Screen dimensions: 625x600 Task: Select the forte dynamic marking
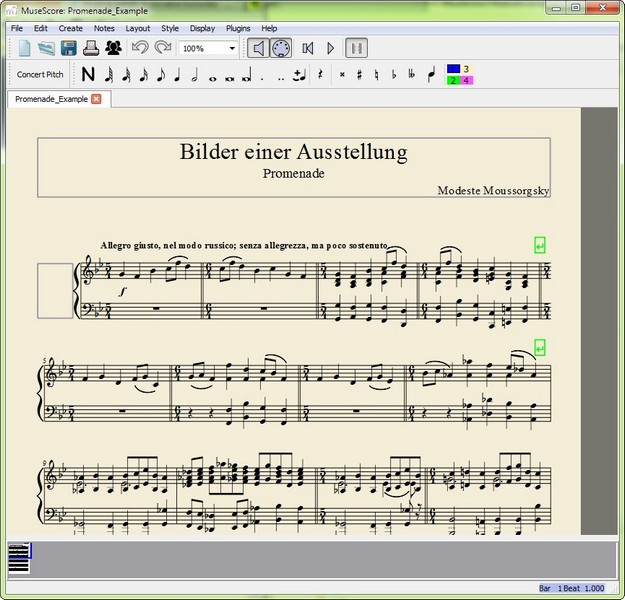pos(122,293)
